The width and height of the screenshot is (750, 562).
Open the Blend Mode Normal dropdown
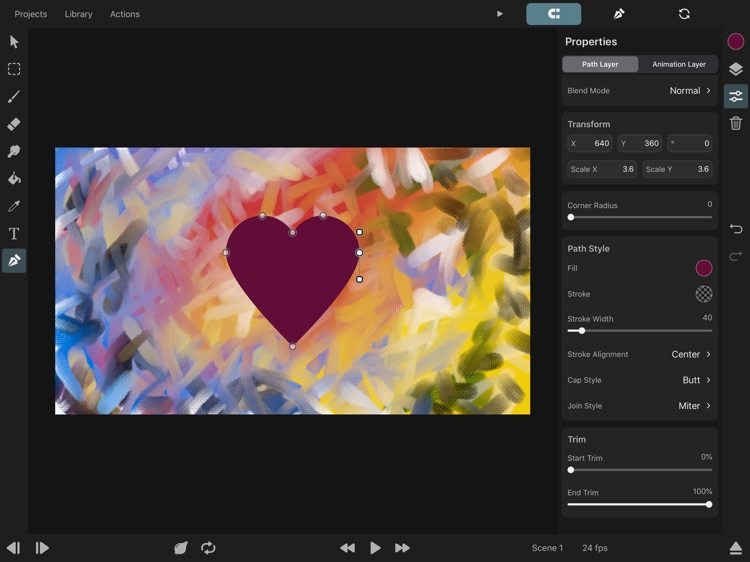pos(690,91)
